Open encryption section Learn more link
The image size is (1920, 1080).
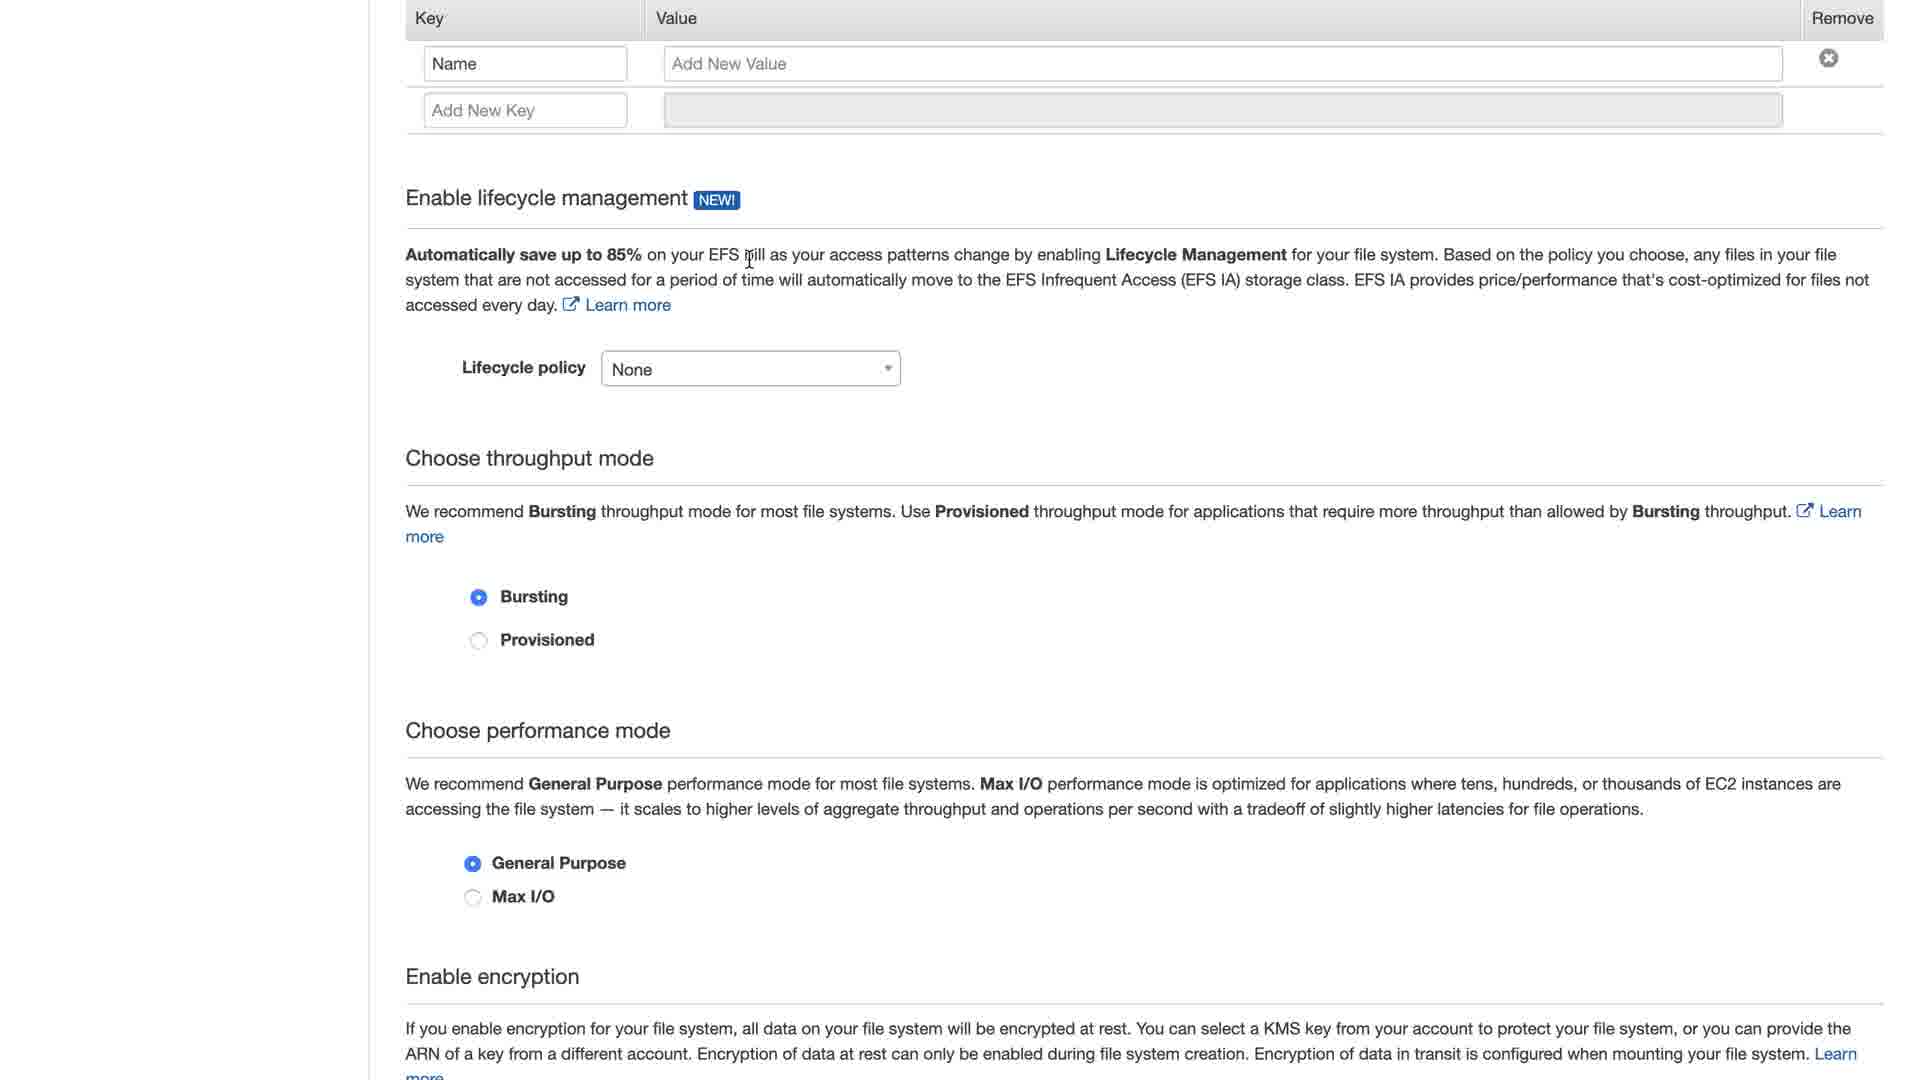click(x=1835, y=1054)
